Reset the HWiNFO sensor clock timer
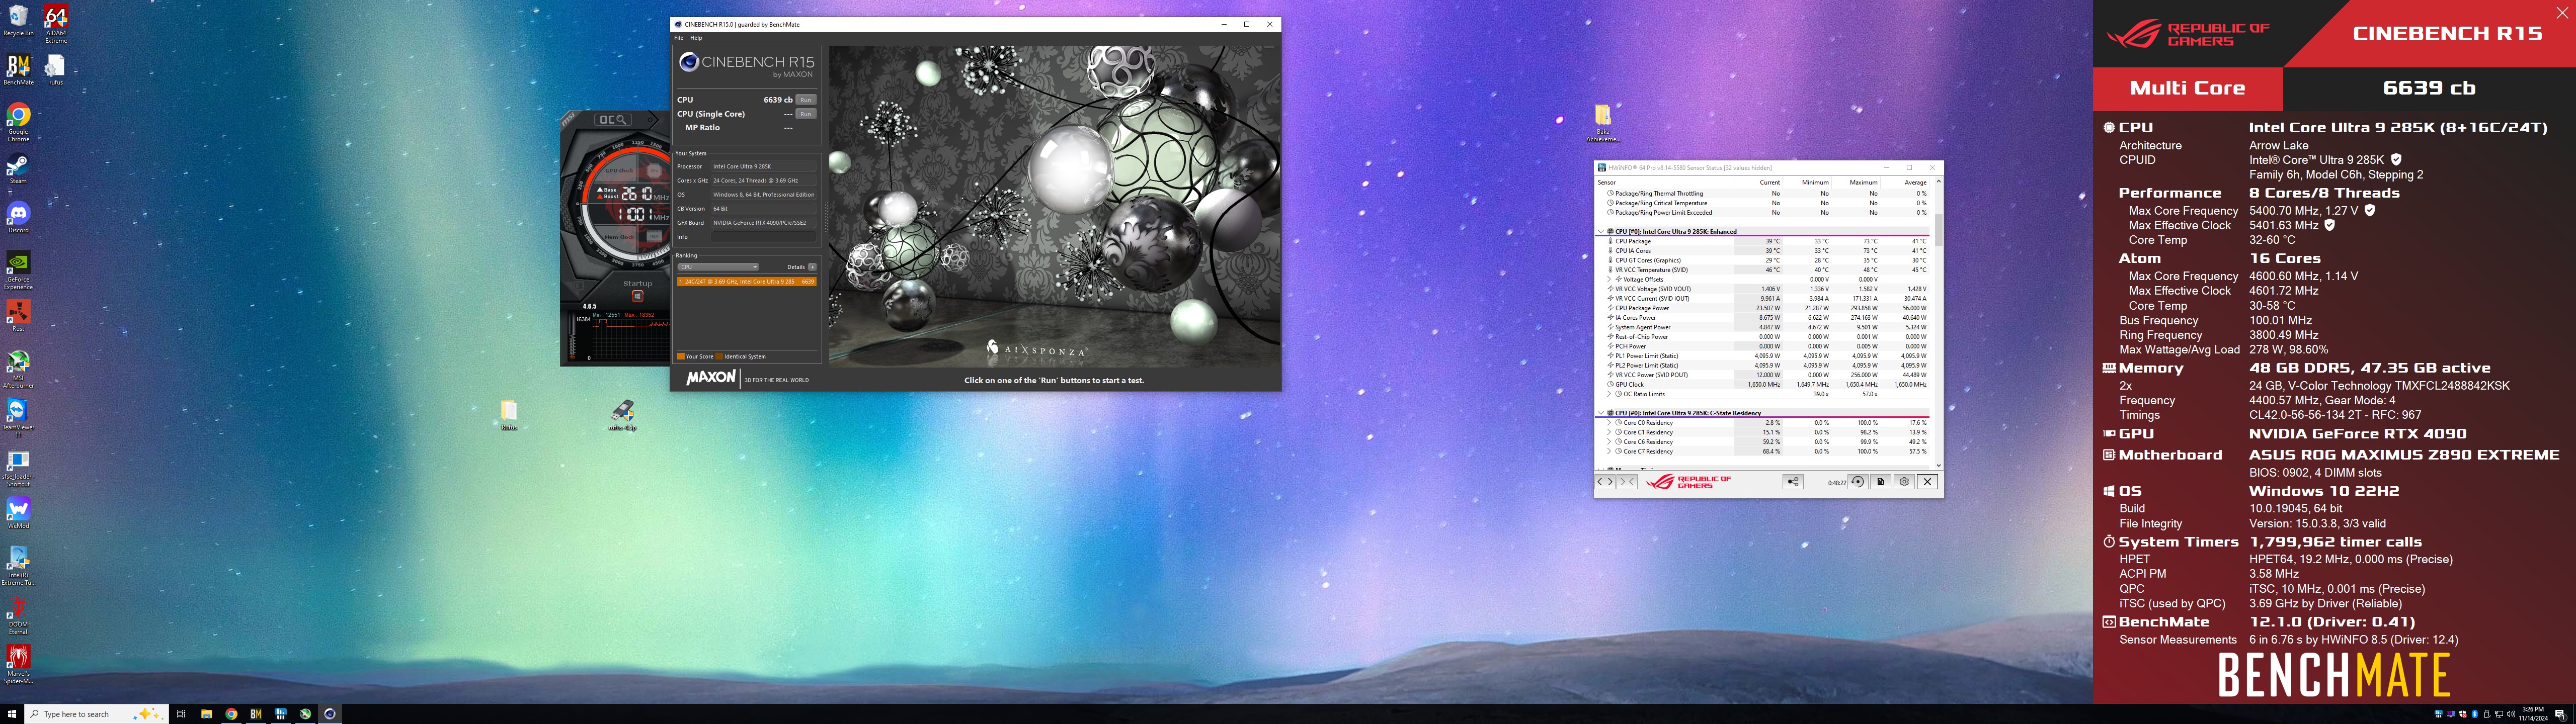The image size is (2576, 724). point(1858,482)
